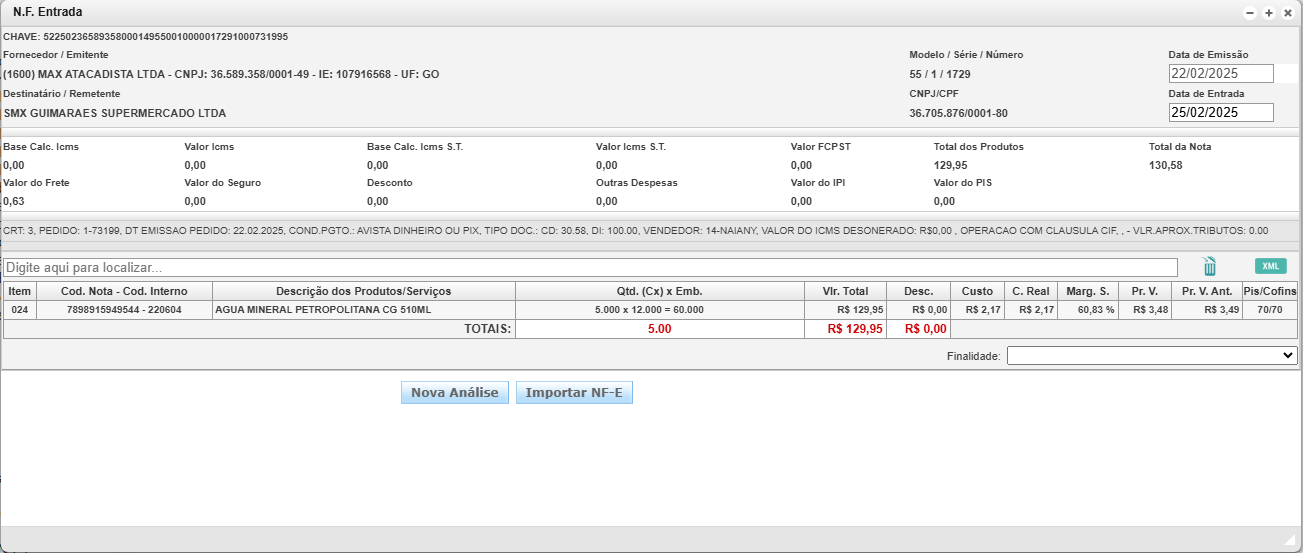Viewport: 1303px width, 553px height.
Task: Click the Vlr. Total column header
Action: (845, 291)
